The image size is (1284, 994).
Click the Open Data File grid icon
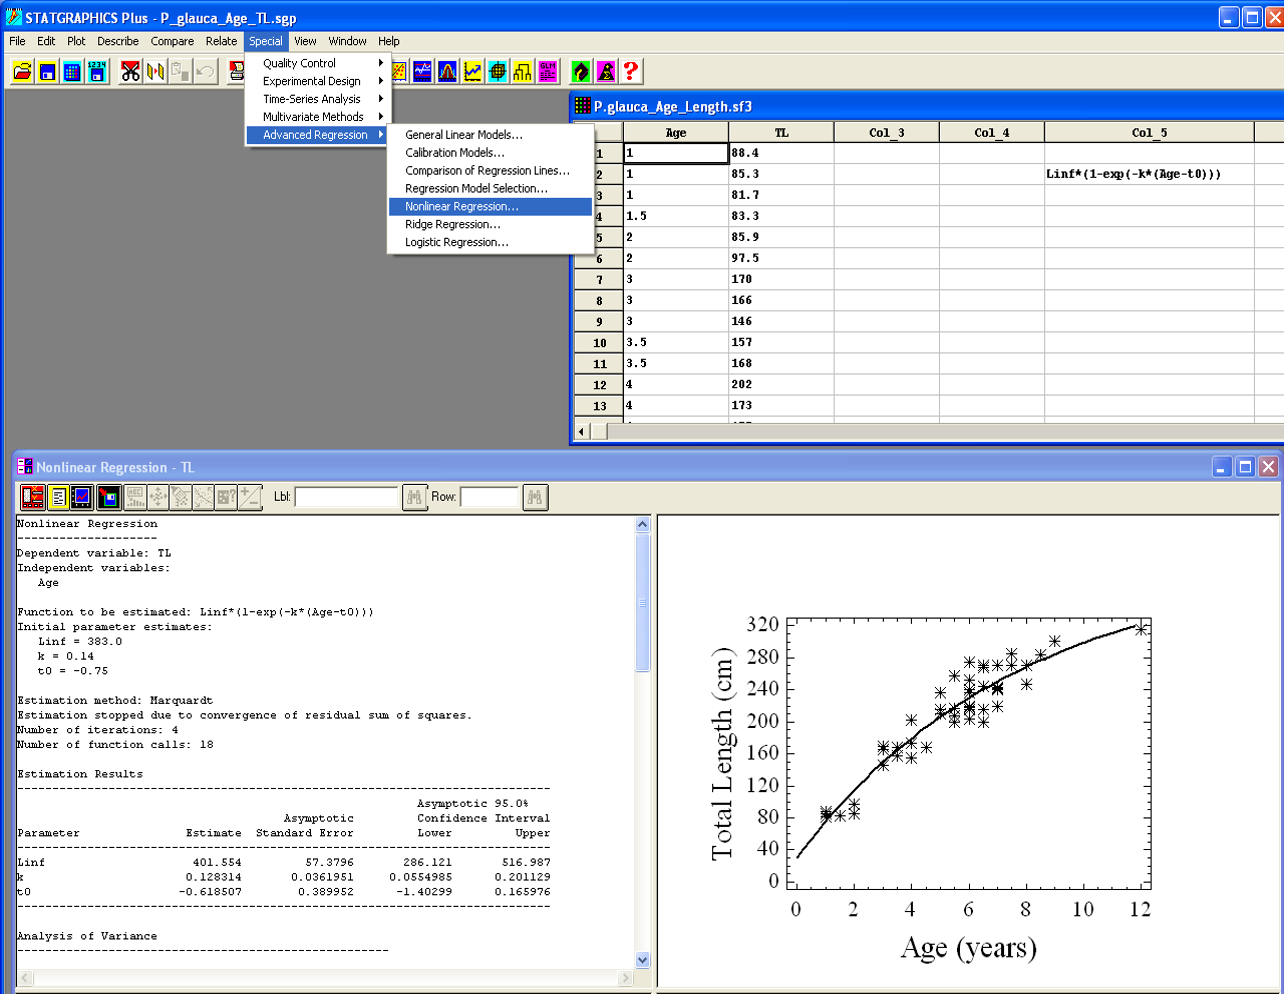pos(72,71)
